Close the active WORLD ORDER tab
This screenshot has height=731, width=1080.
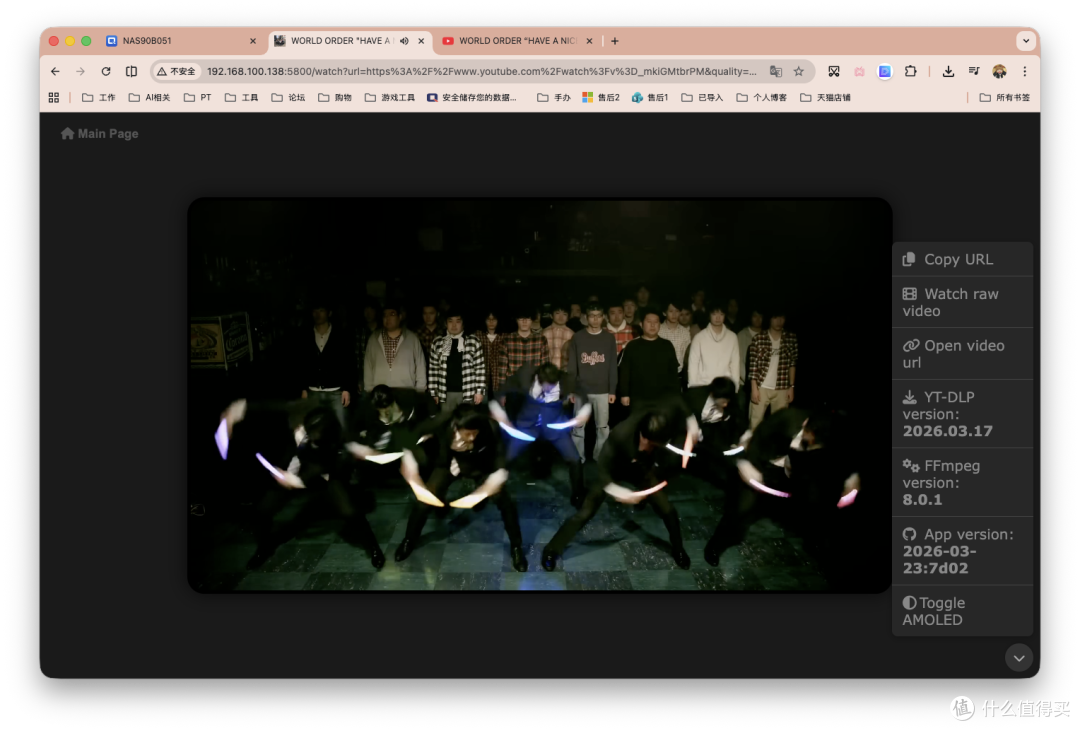click(x=422, y=41)
